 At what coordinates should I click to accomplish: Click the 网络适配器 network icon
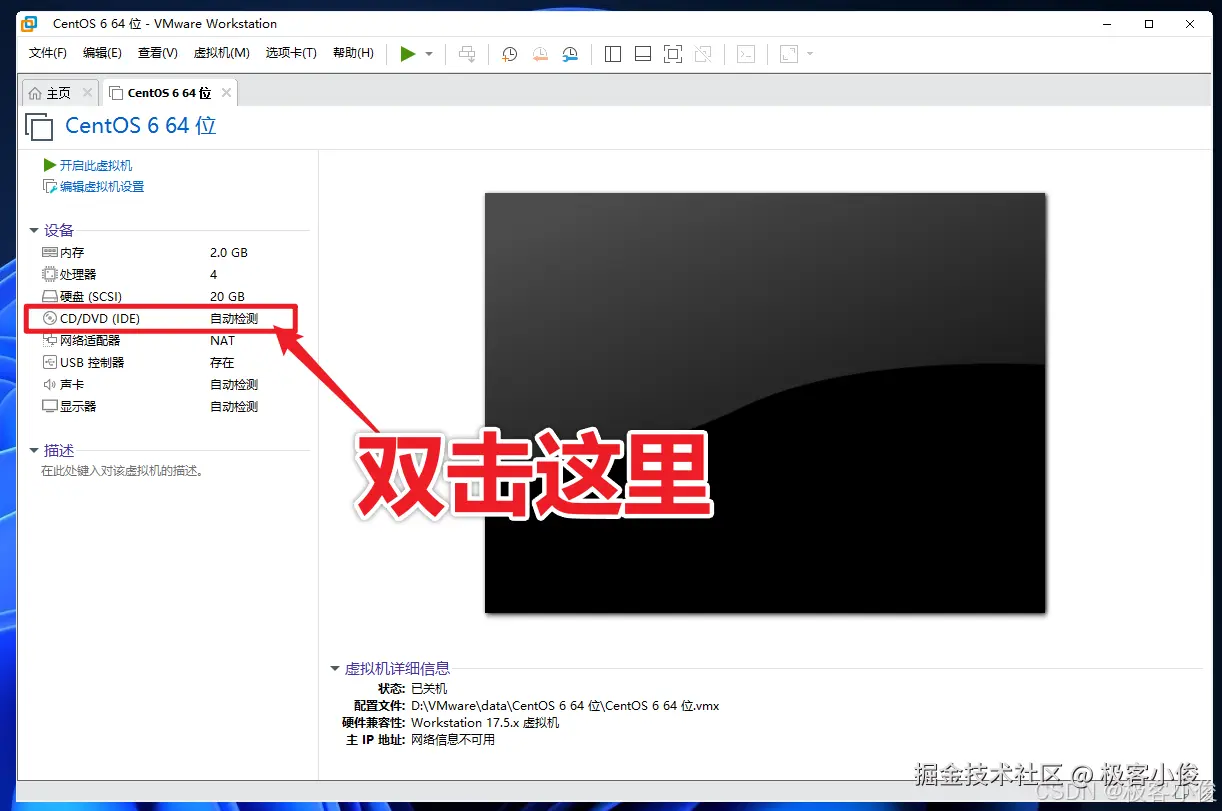click(50, 341)
